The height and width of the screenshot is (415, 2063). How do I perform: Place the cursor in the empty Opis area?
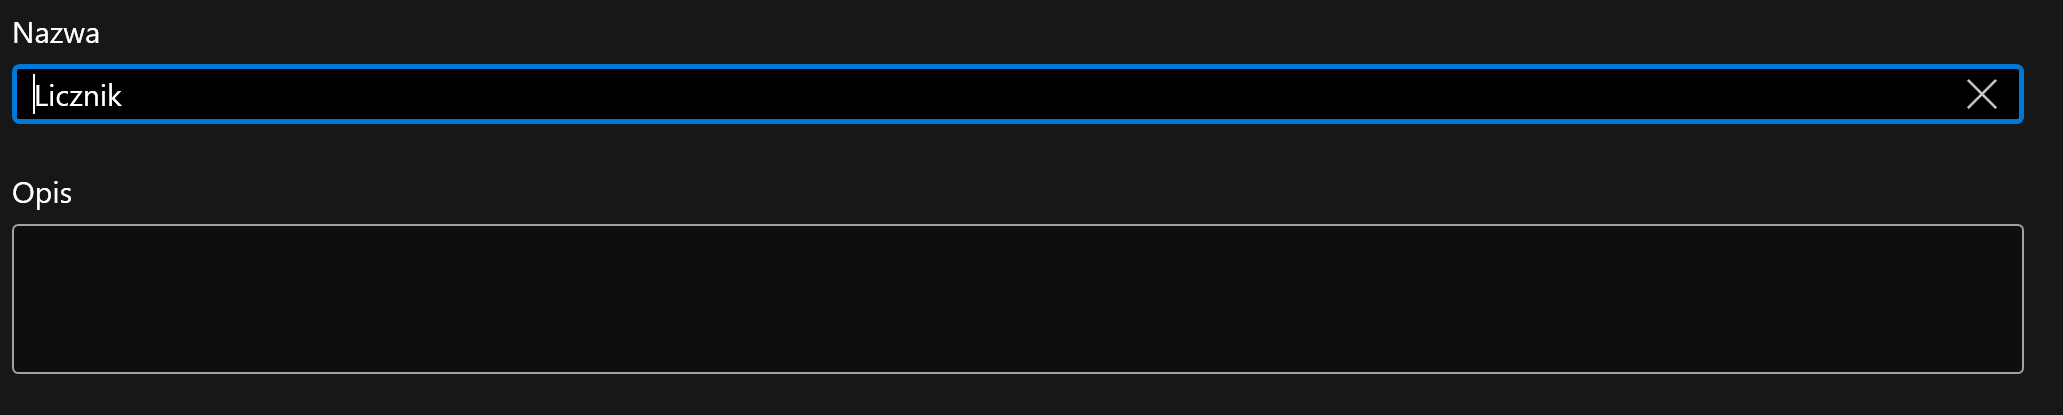tap(1017, 299)
